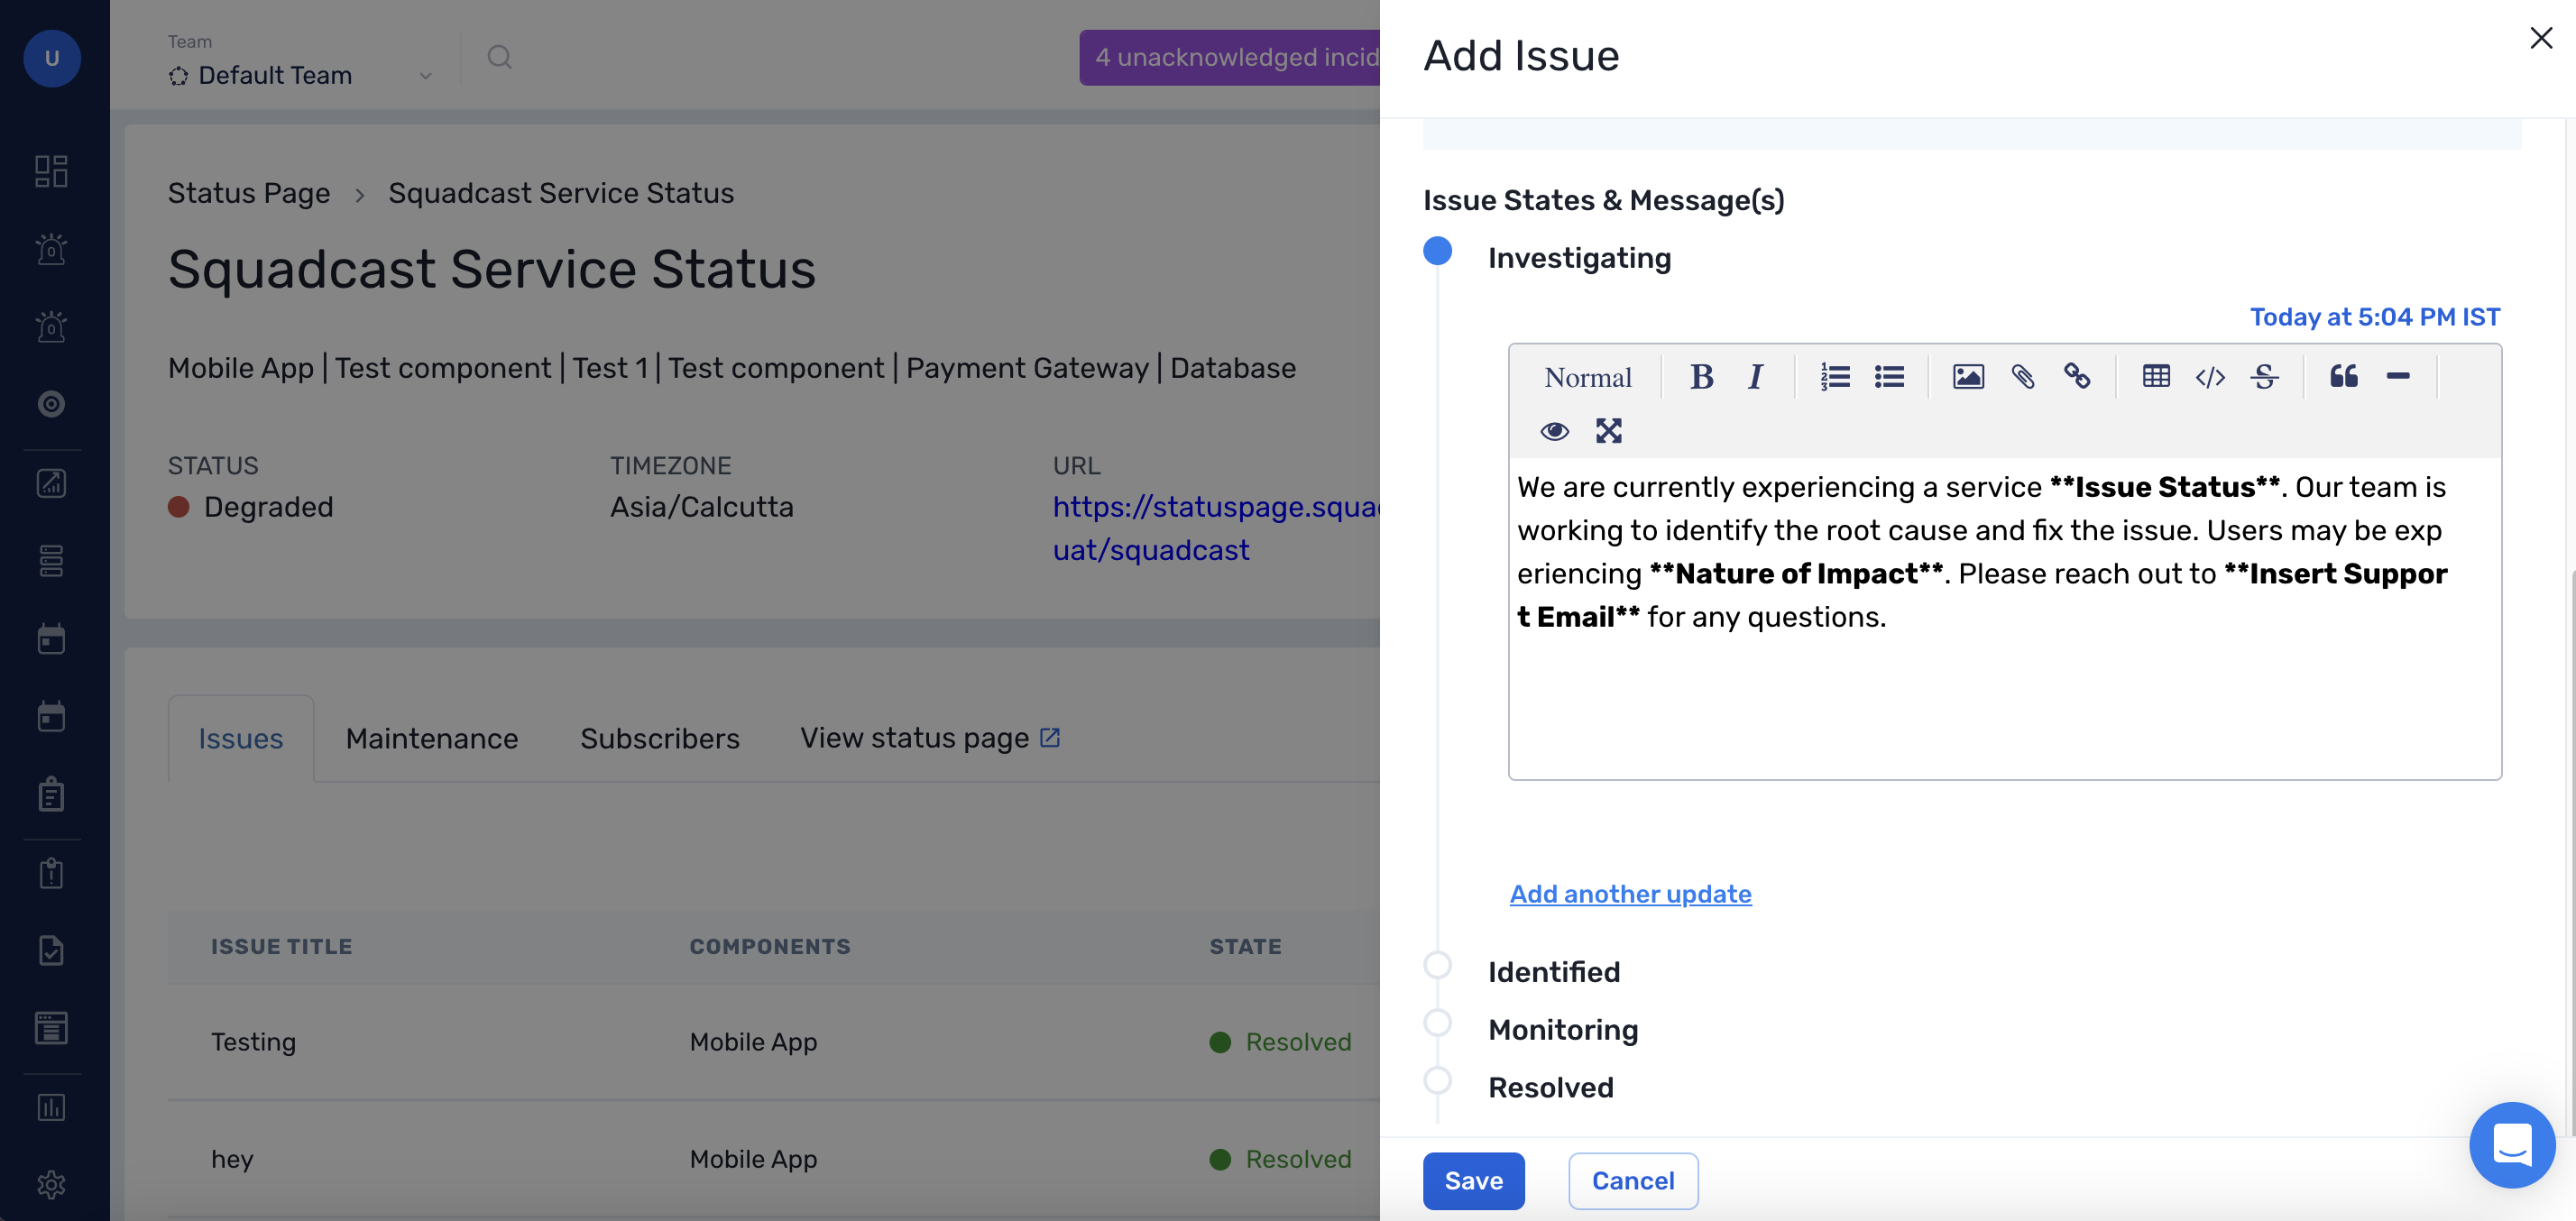This screenshot has width=2576, height=1221.
Task: Open the Normal paragraph style dropdown
Action: [x=1588, y=377]
